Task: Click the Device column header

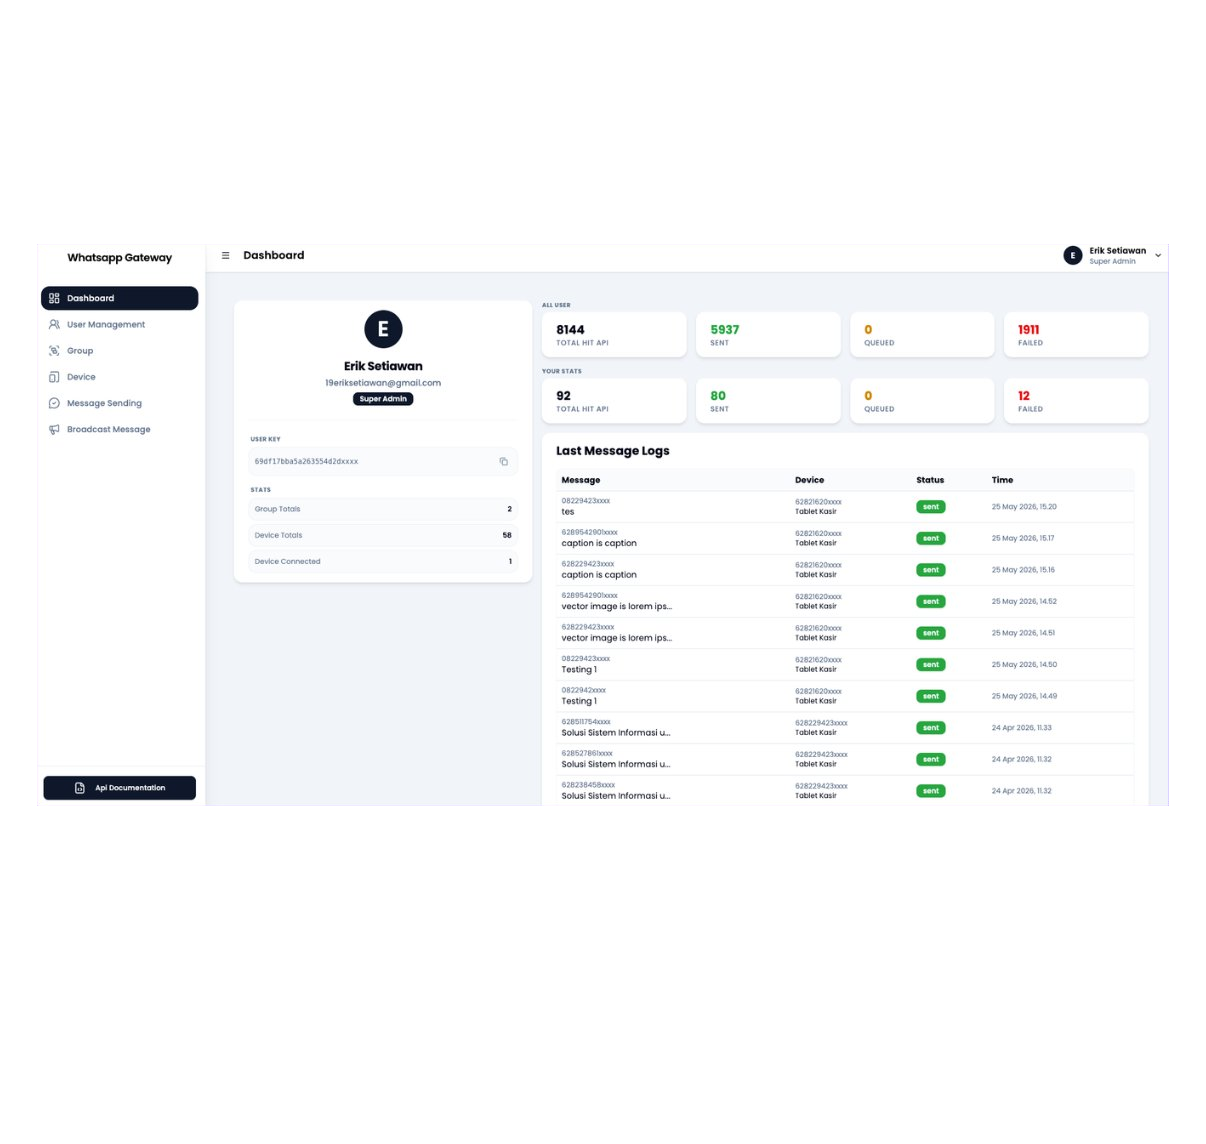Action: pos(810,480)
